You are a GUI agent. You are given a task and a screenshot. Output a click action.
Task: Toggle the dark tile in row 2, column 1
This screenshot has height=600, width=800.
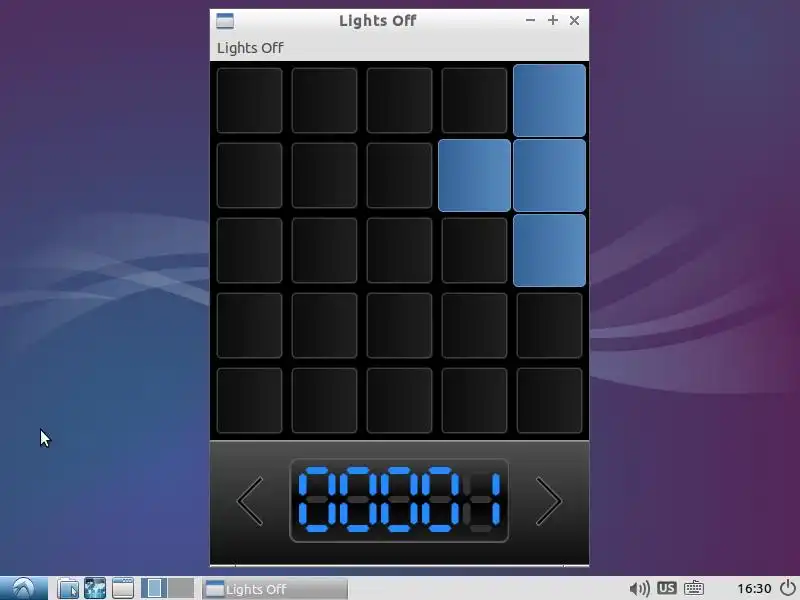click(249, 176)
